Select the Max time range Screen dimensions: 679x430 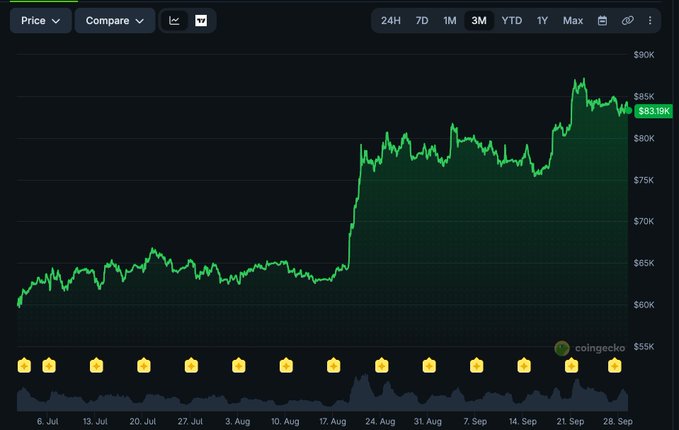coord(573,21)
